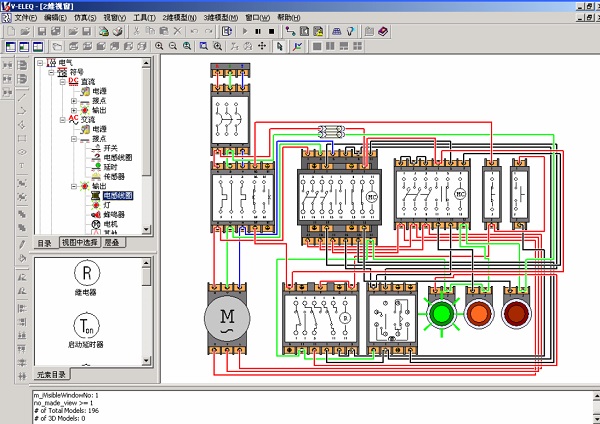Click the Zoom In magnifier icon

160,46
